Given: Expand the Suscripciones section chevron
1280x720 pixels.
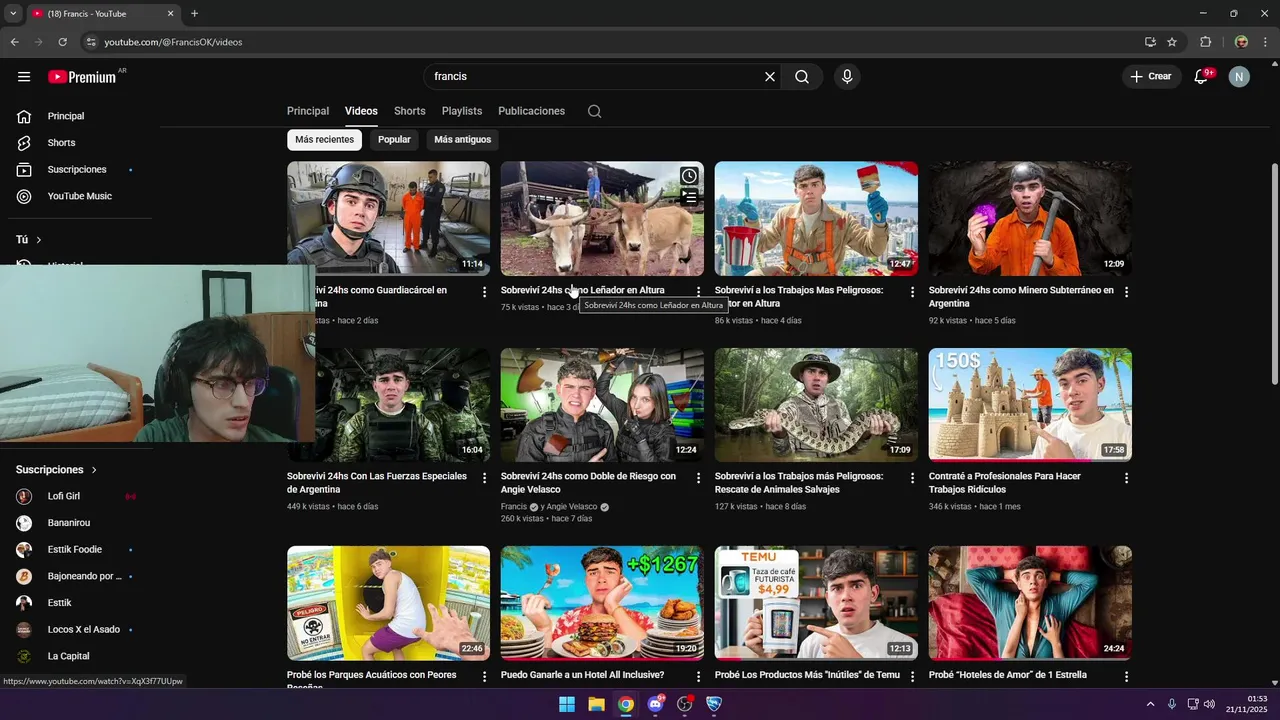Looking at the screenshot, I should point(94,470).
